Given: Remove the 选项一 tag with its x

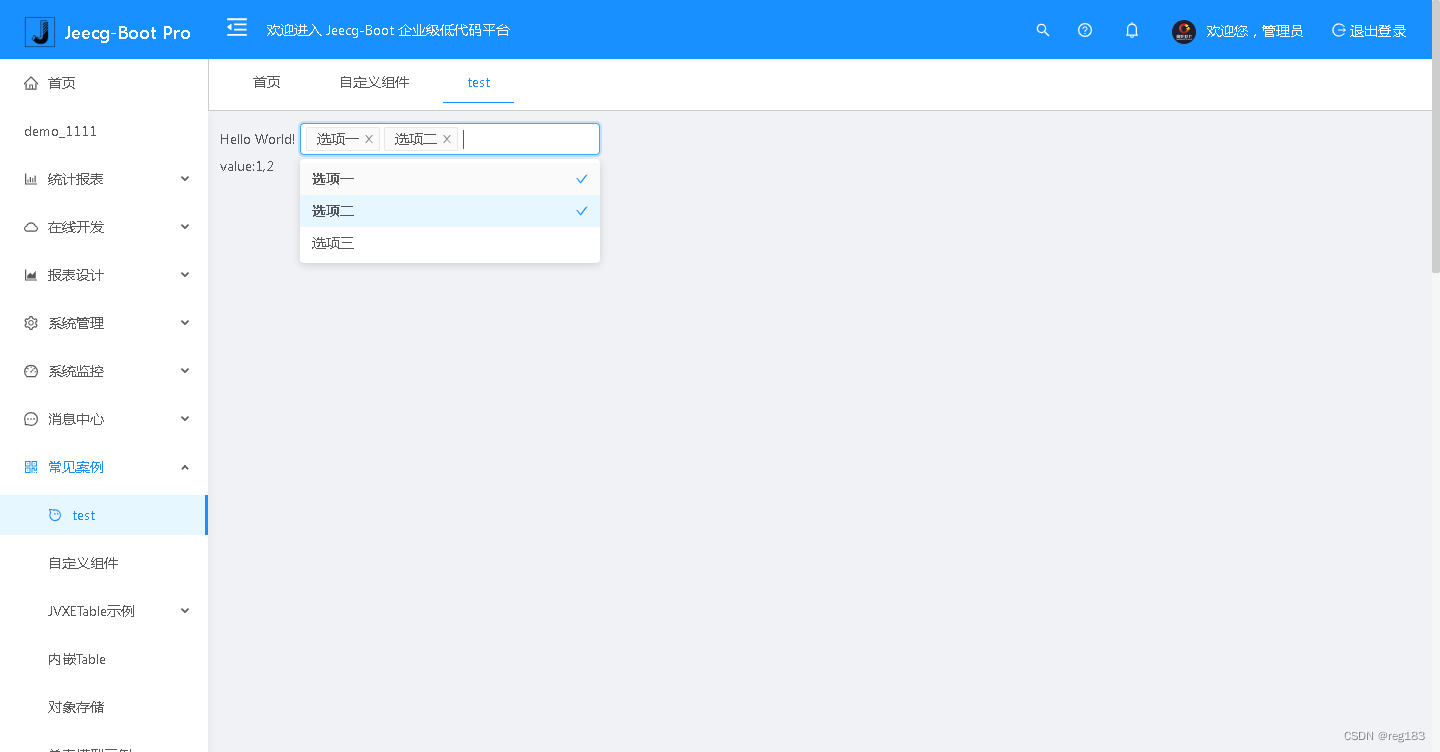Looking at the screenshot, I should pyautogui.click(x=369, y=139).
